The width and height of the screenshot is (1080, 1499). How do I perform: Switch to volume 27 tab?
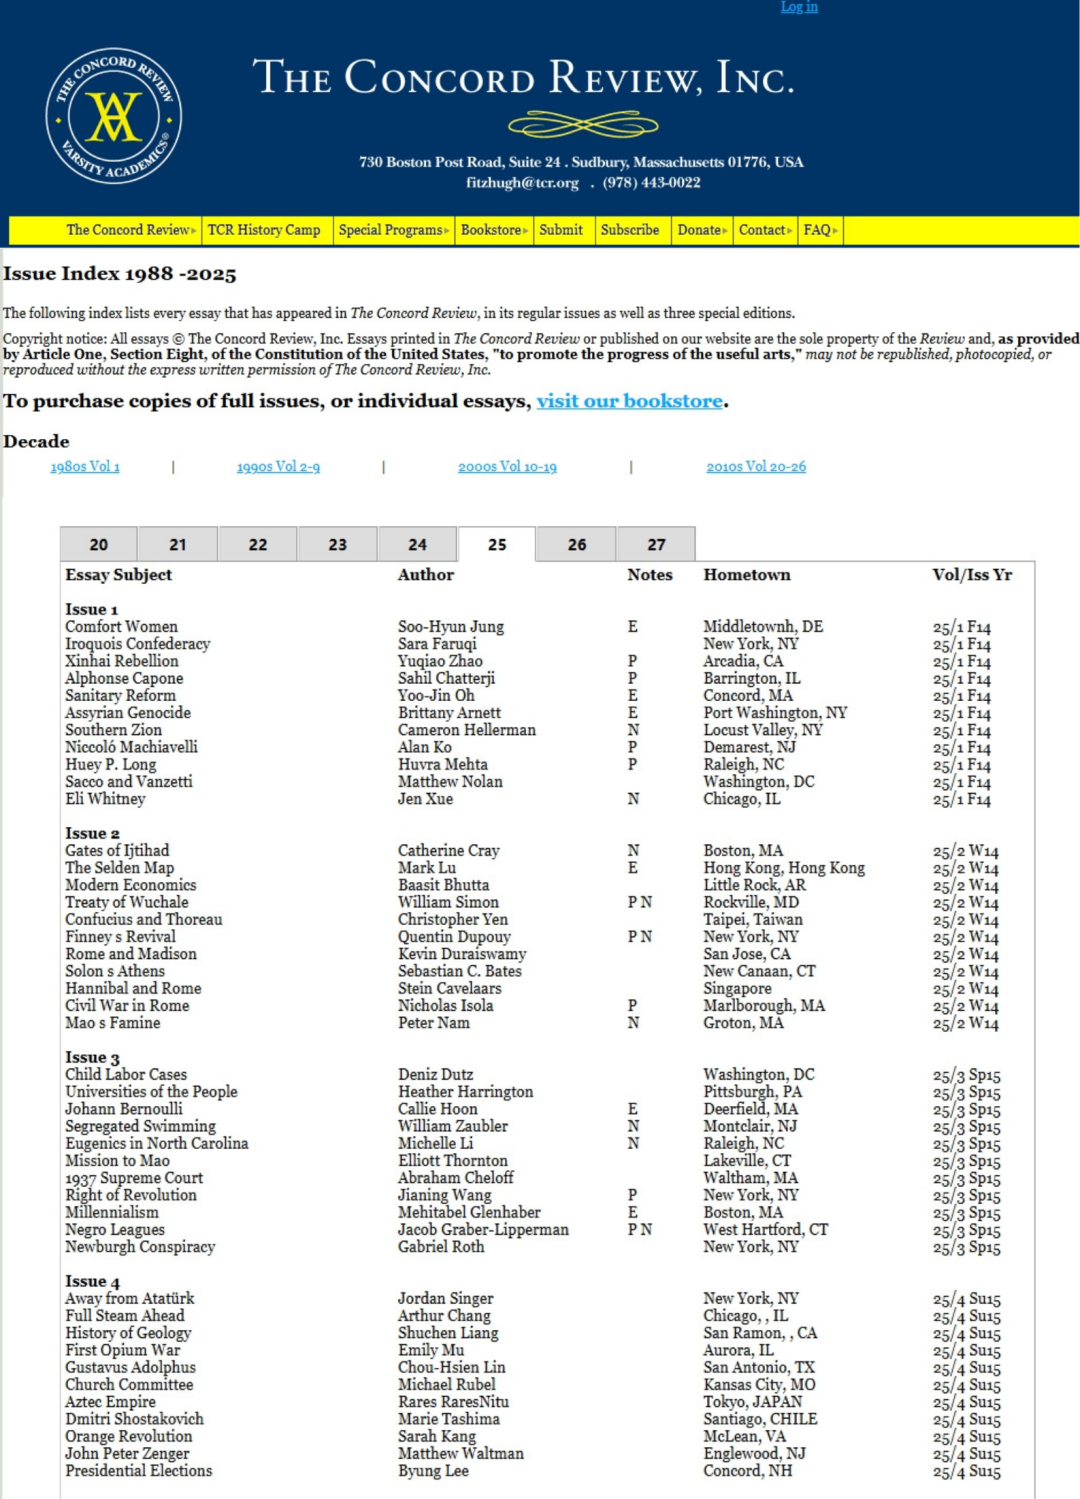click(x=656, y=544)
